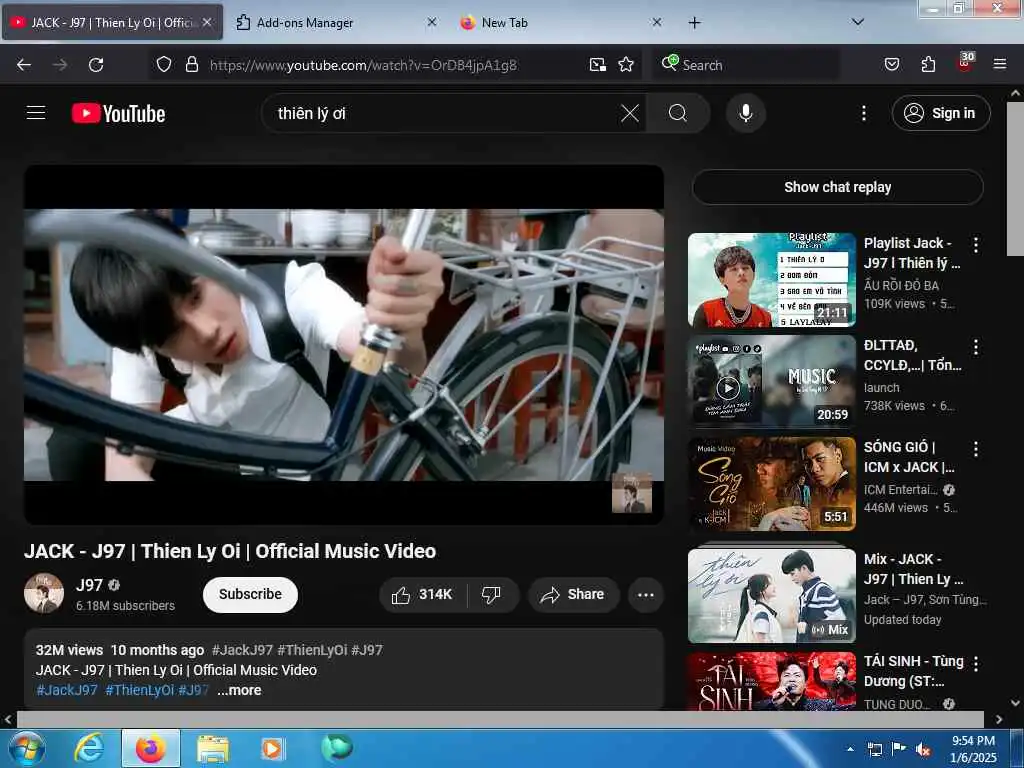
Task: Go back with the browser back arrow
Action: click(24, 65)
